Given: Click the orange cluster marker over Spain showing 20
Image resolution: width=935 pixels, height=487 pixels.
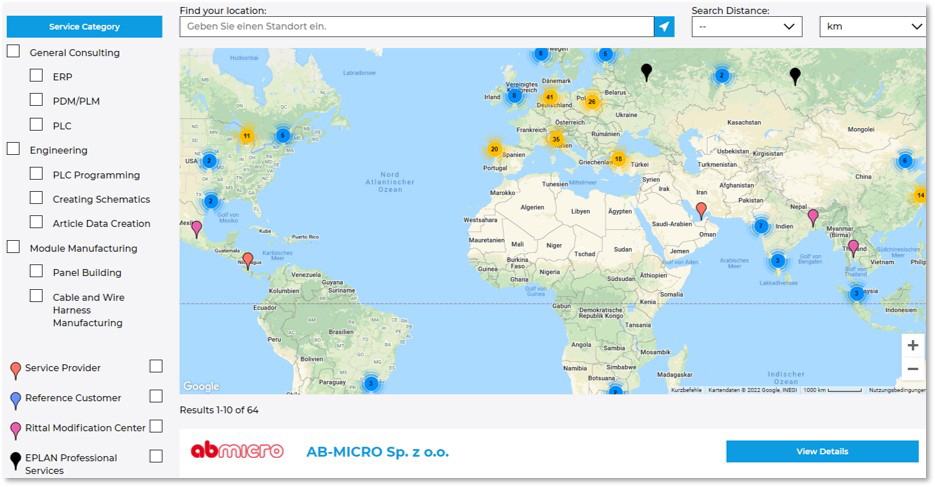Looking at the screenshot, I should point(494,150).
